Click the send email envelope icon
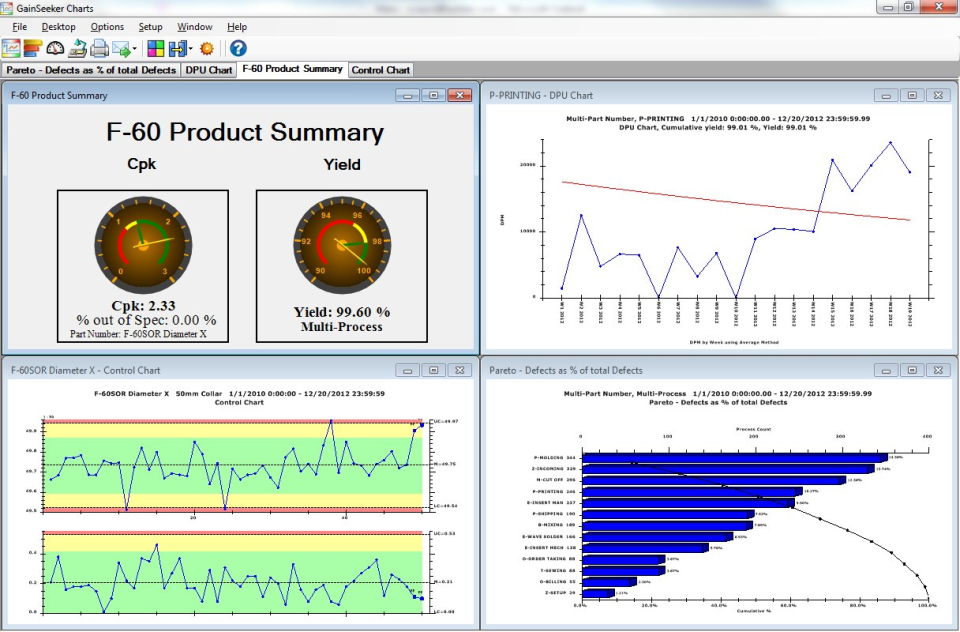Screen dimensions: 960x632 (121, 48)
